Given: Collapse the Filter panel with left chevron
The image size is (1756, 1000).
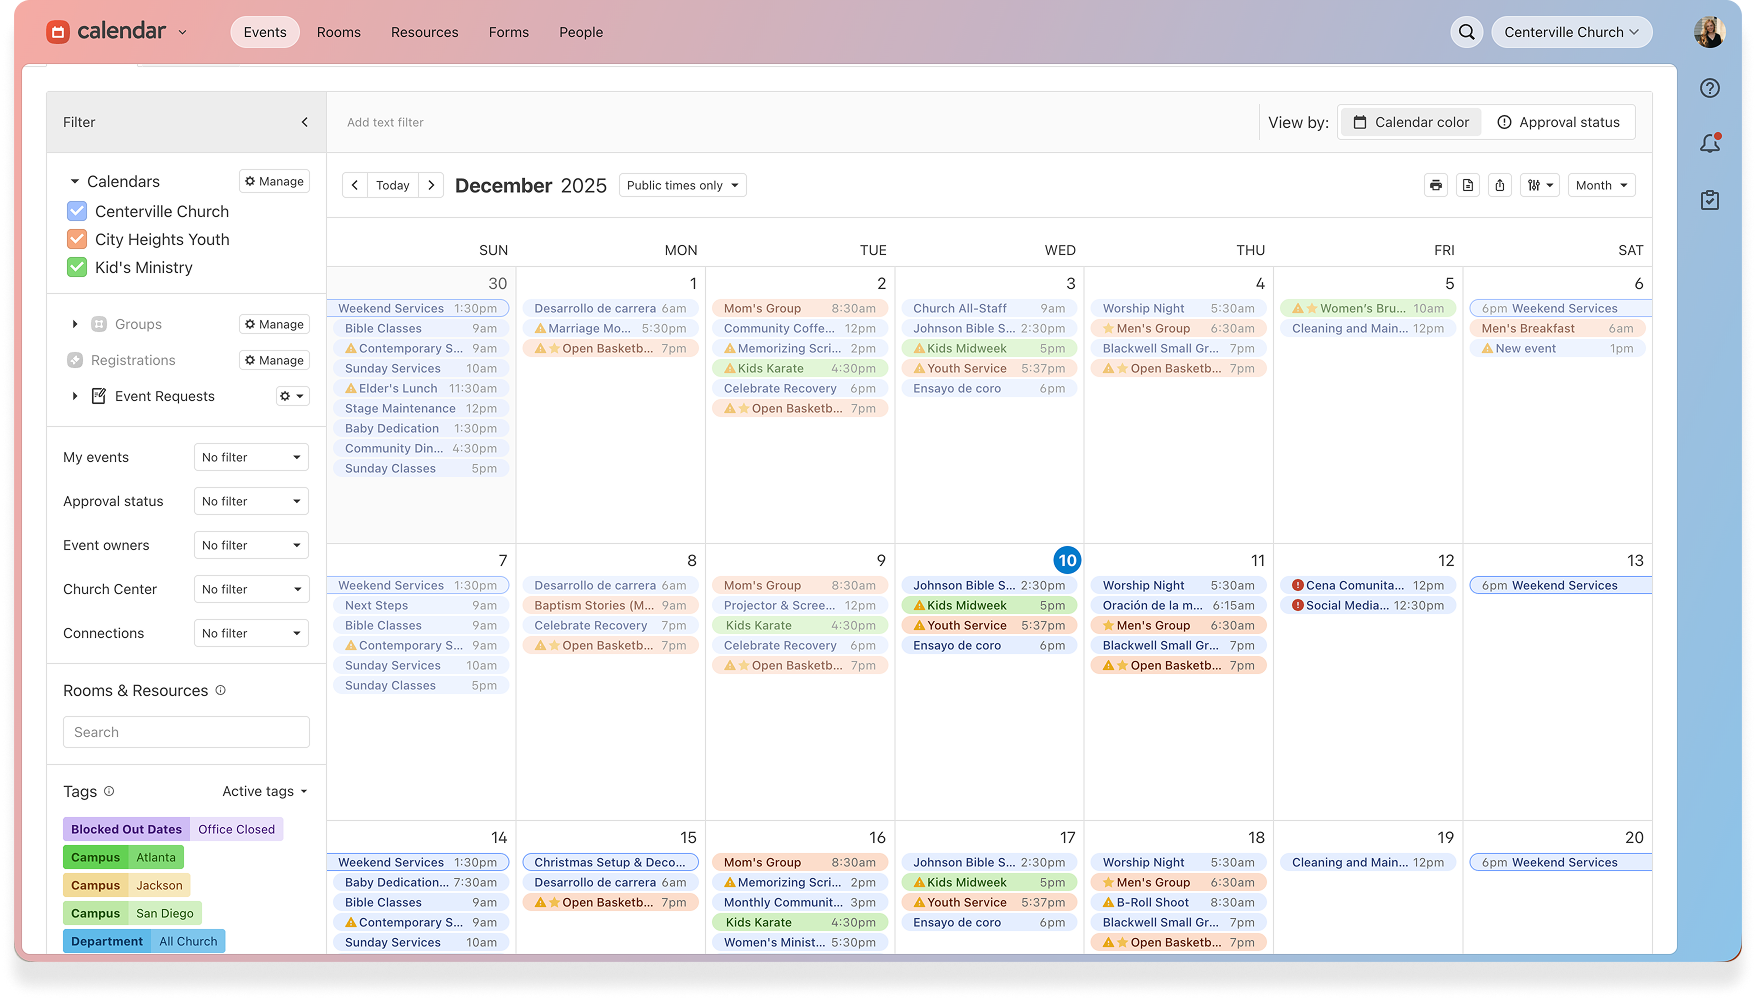Looking at the screenshot, I should [305, 122].
